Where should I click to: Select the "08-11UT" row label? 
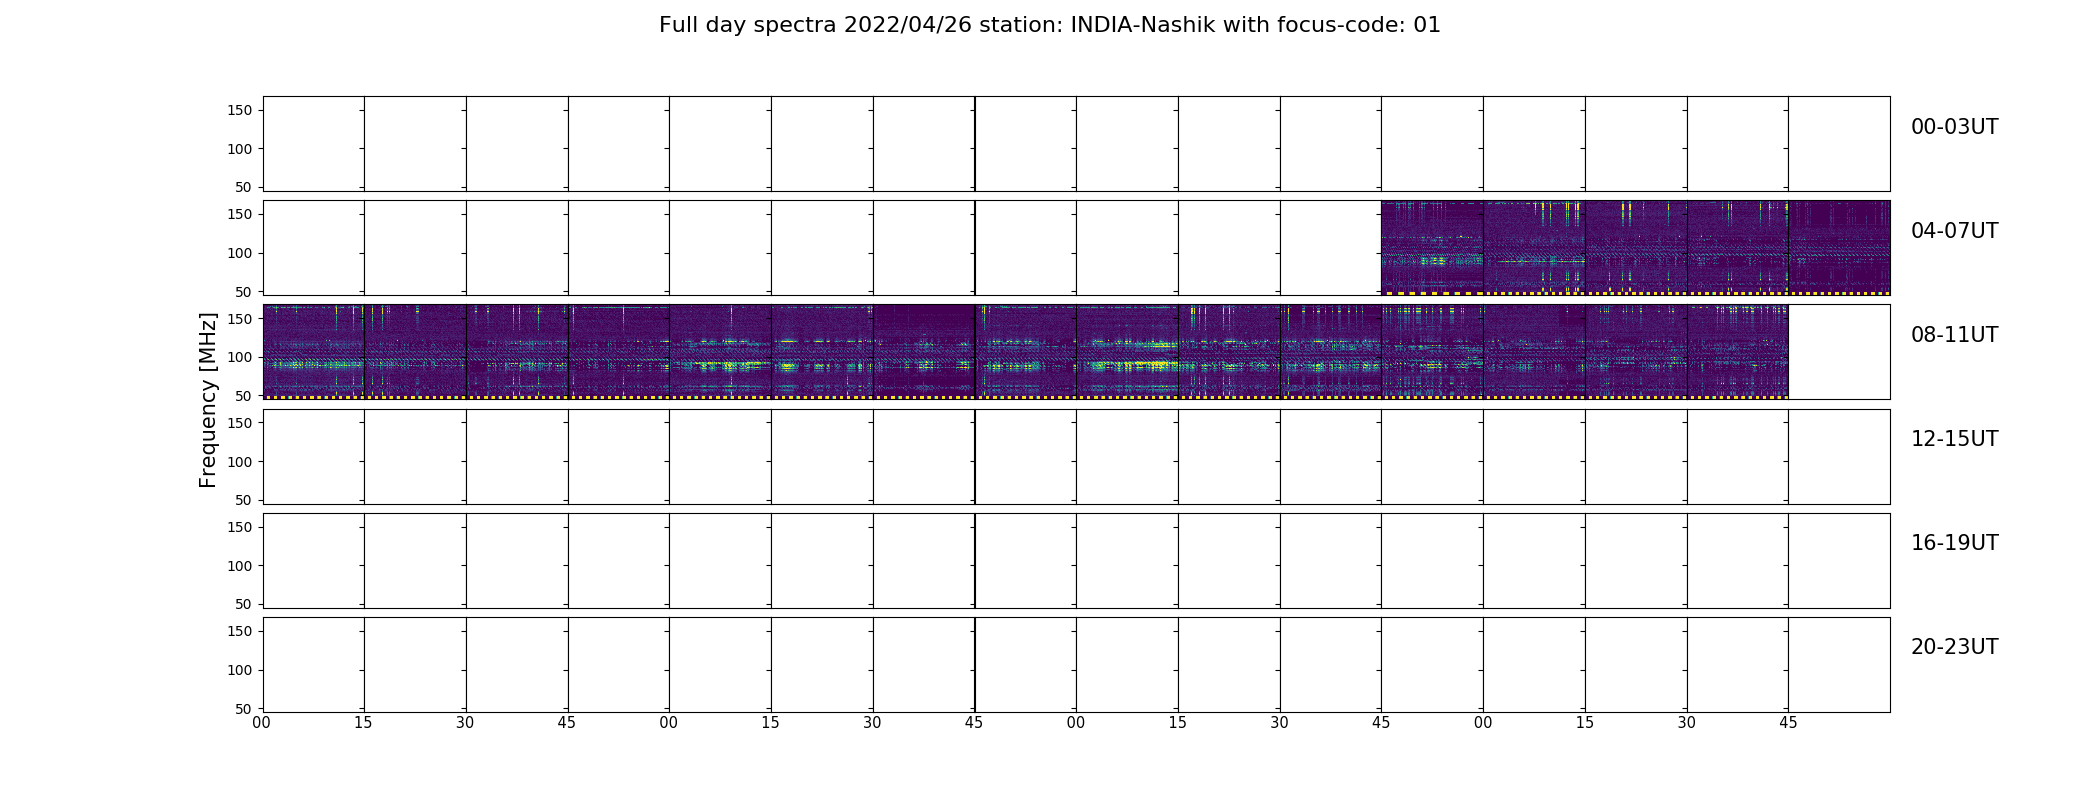click(1954, 335)
